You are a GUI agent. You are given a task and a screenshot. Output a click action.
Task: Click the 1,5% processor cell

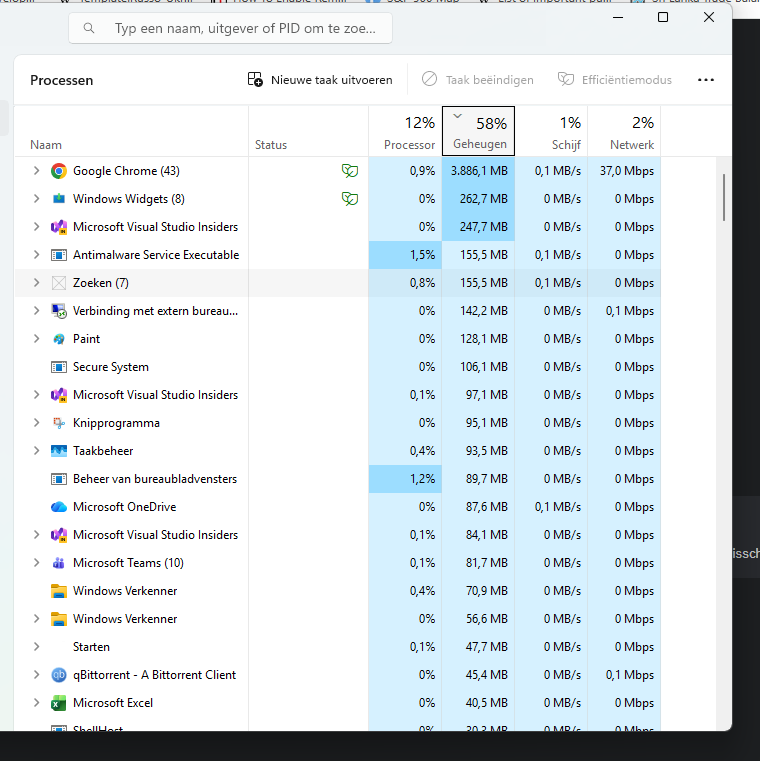click(405, 255)
